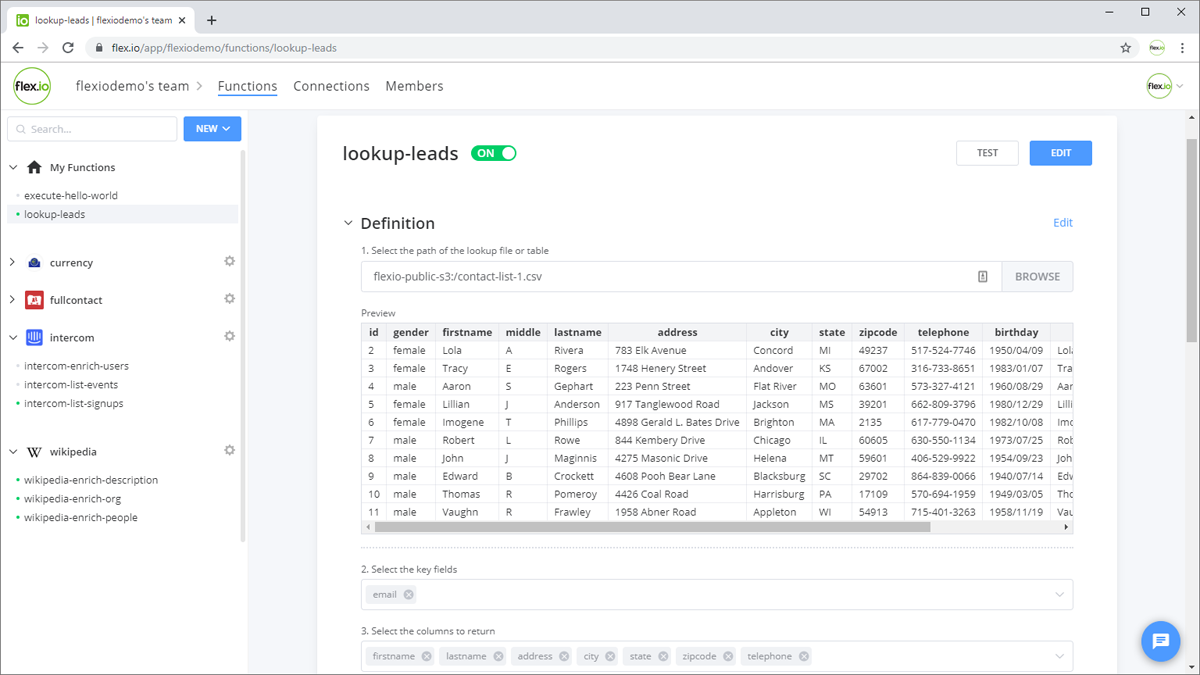The height and width of the screenshot is (675, 1200).
Task: Open the NEW dropdown button
Action: (212, 128)
